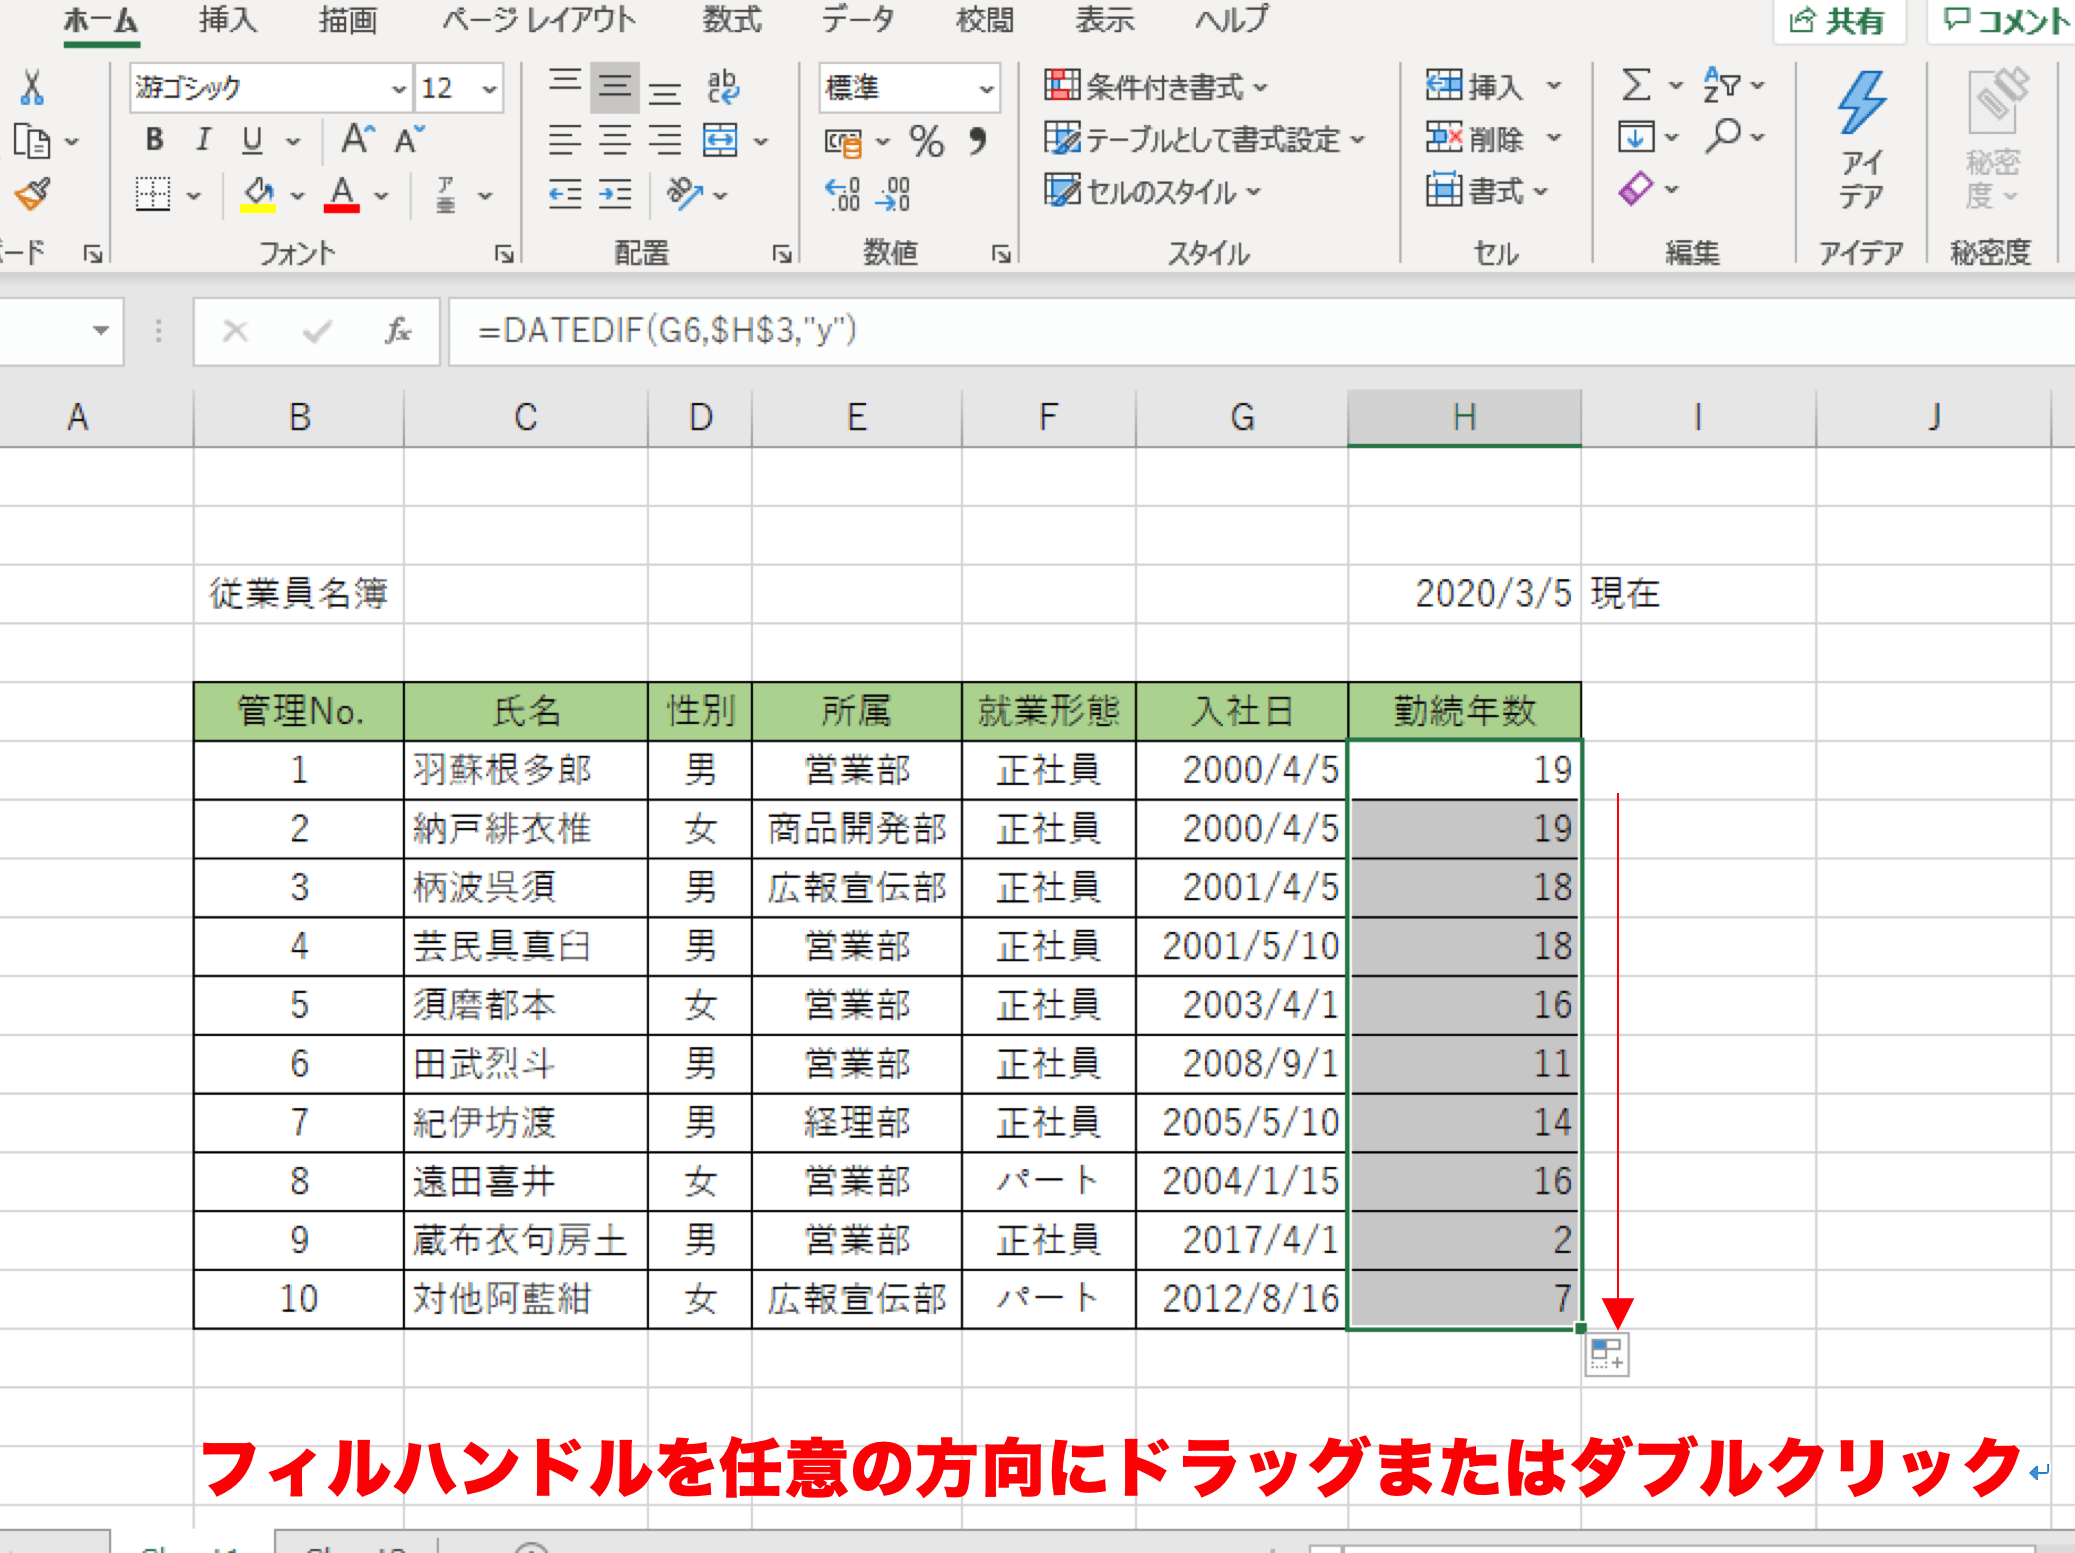The height and width of the screenshot is (1553, 2075).
Task: Expand the number format dropdown 標準
Action: click(986, 89)
